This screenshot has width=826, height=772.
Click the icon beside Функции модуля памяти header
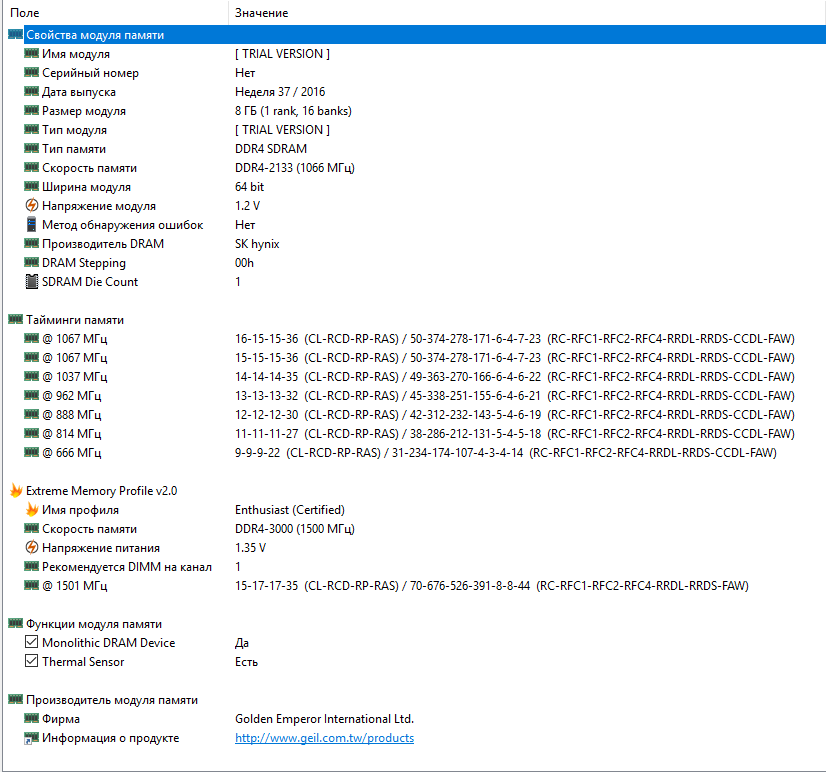[x=16, y=623]
